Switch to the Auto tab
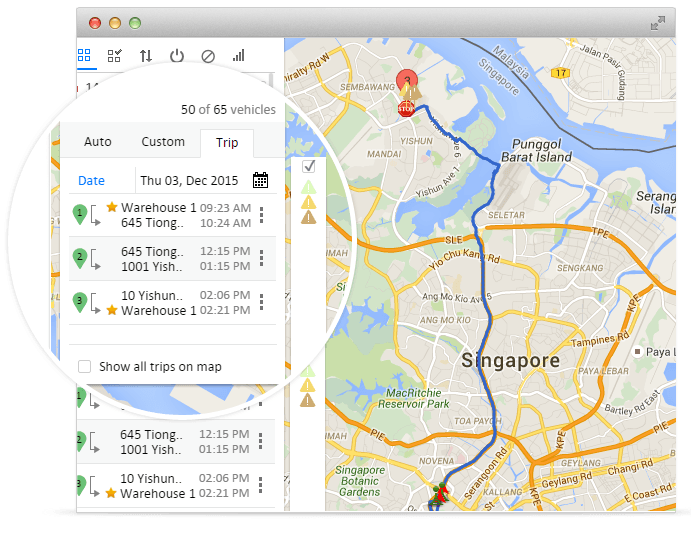 [98, 142]
